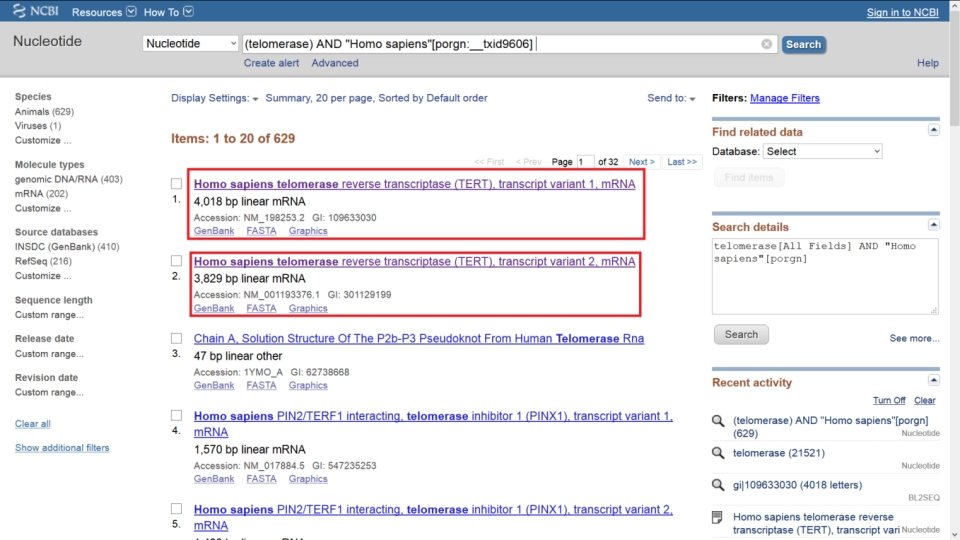
Task: Open the Send to menu
Action: pos(671,98)
